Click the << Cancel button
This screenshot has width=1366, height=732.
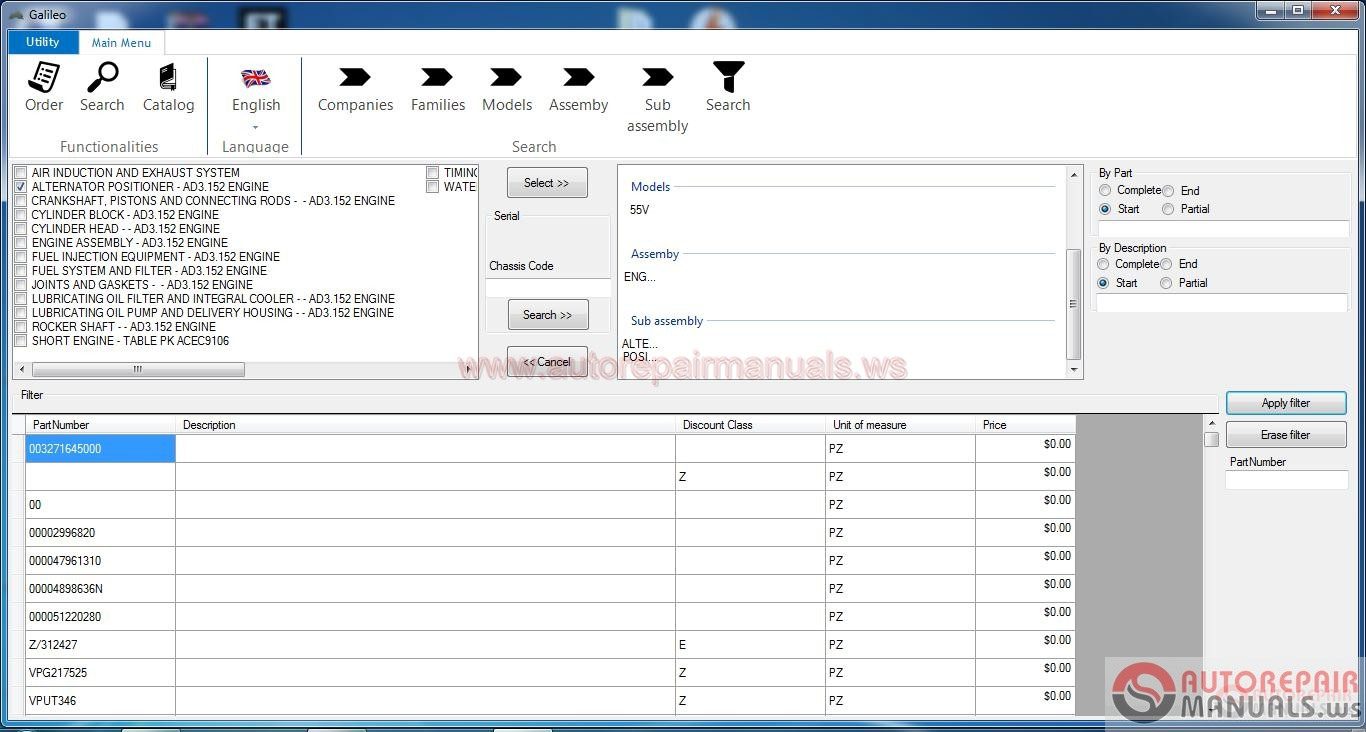tap(547, 361)
